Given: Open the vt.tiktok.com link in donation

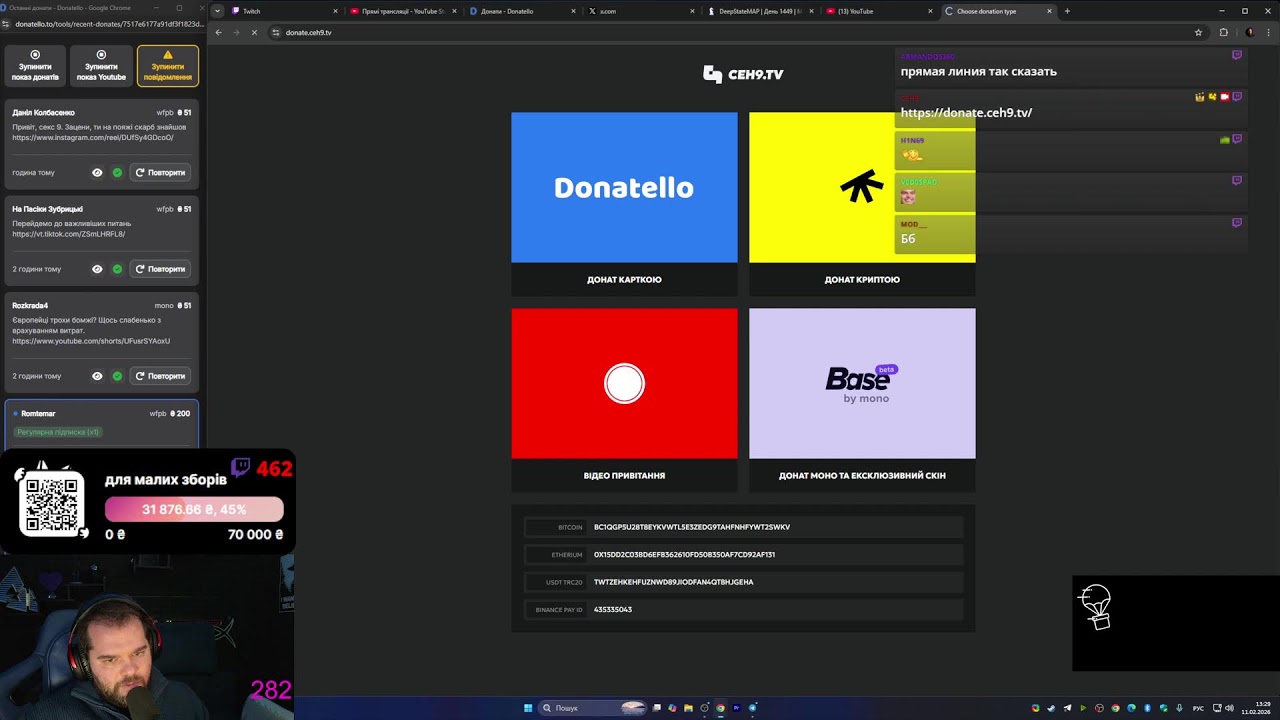Looking at the screenshot, I should (69, 234).
